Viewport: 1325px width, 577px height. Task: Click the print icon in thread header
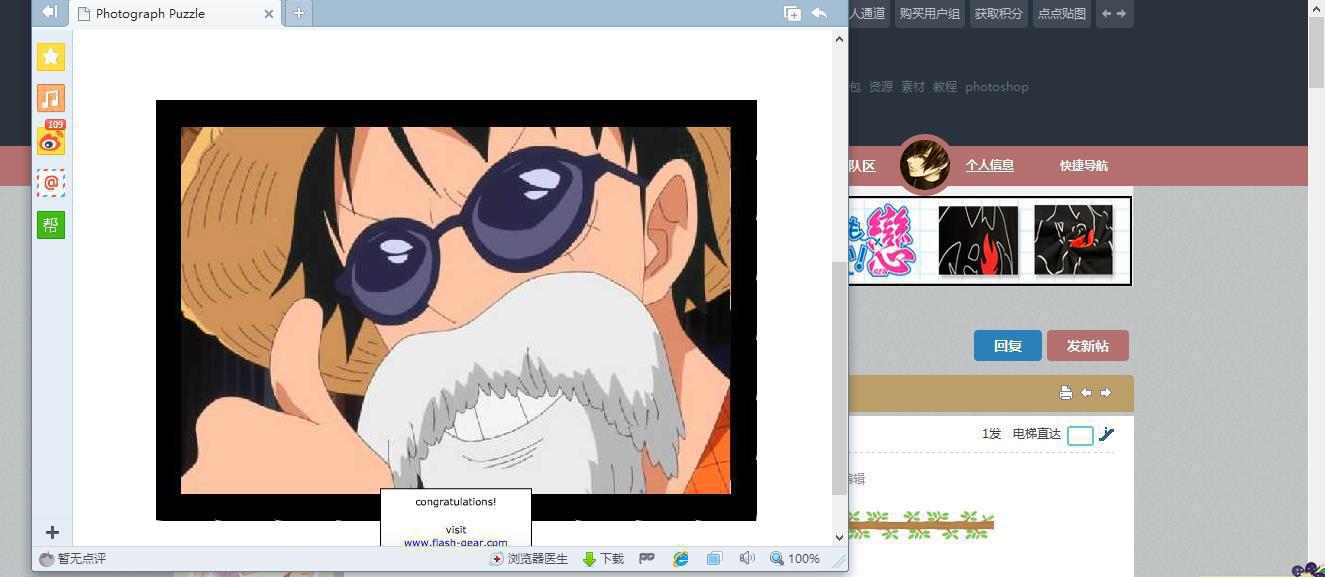(1066, 393)
